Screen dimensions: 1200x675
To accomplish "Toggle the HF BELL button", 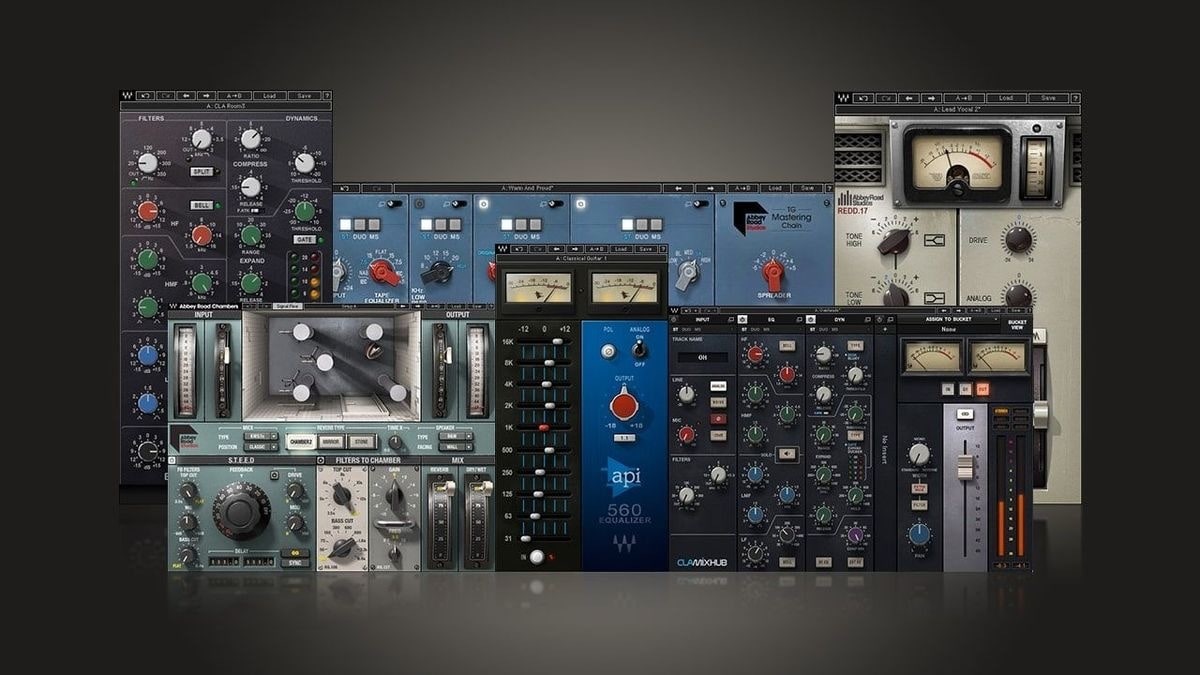I will (x=202, y=203).
